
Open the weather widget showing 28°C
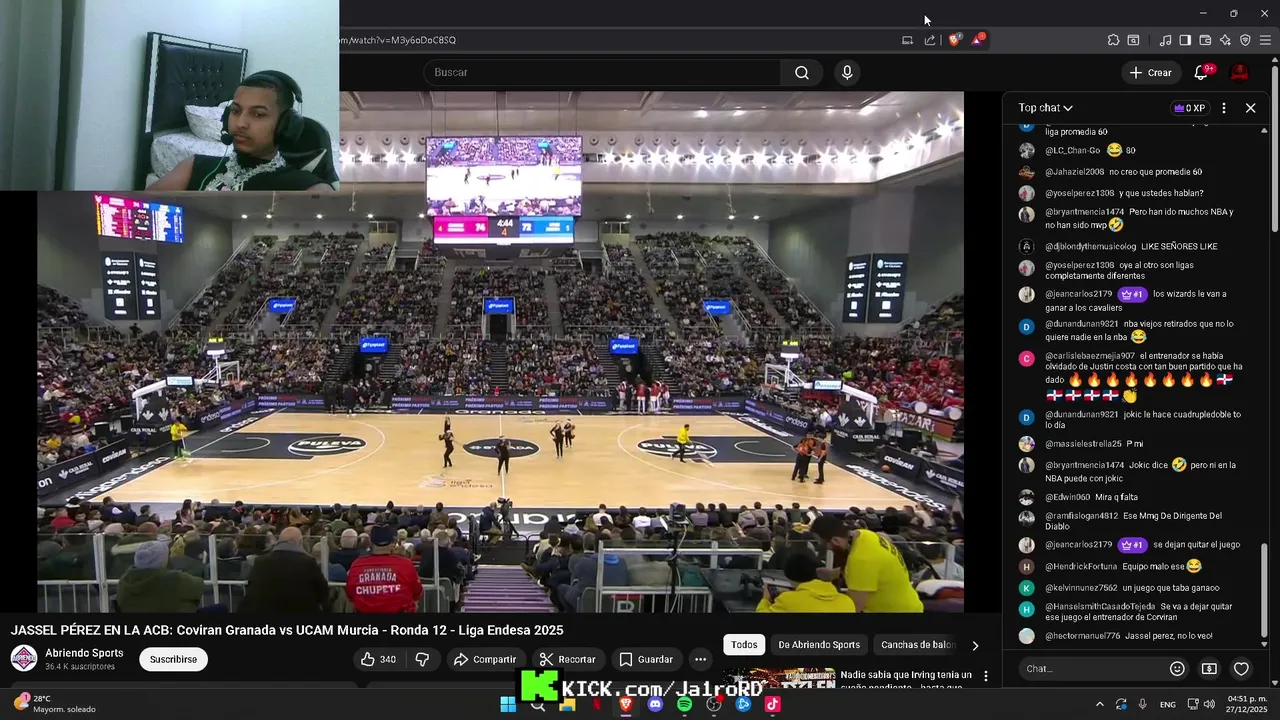tap(54, 704)
